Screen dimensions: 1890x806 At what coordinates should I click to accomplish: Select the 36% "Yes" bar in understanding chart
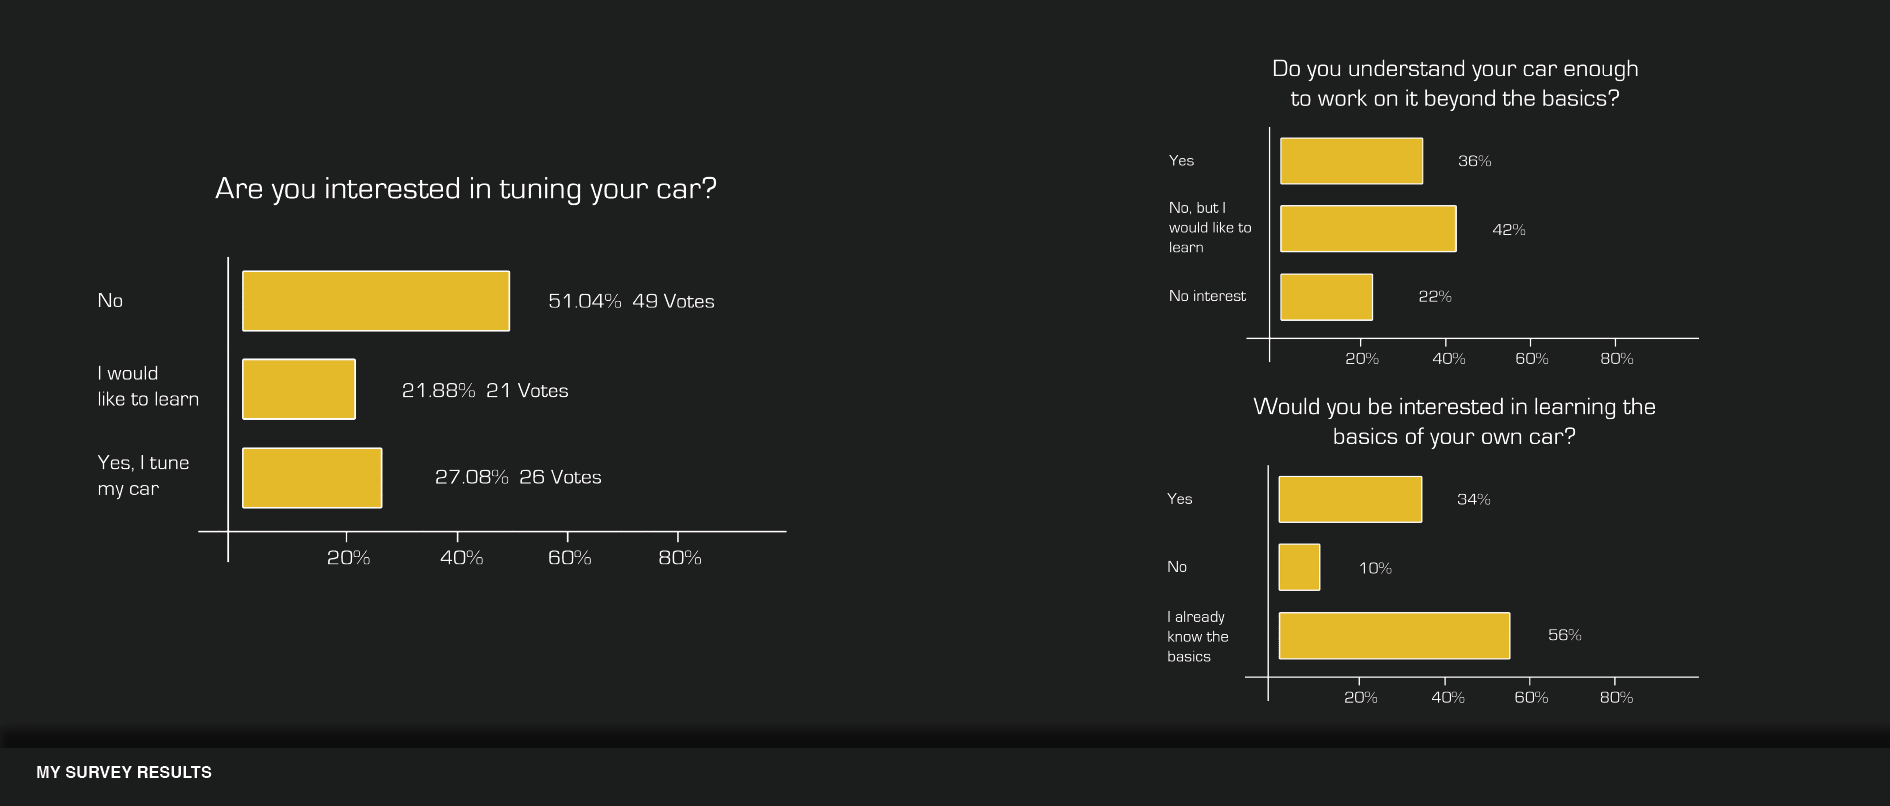(x=1351, y=161)
